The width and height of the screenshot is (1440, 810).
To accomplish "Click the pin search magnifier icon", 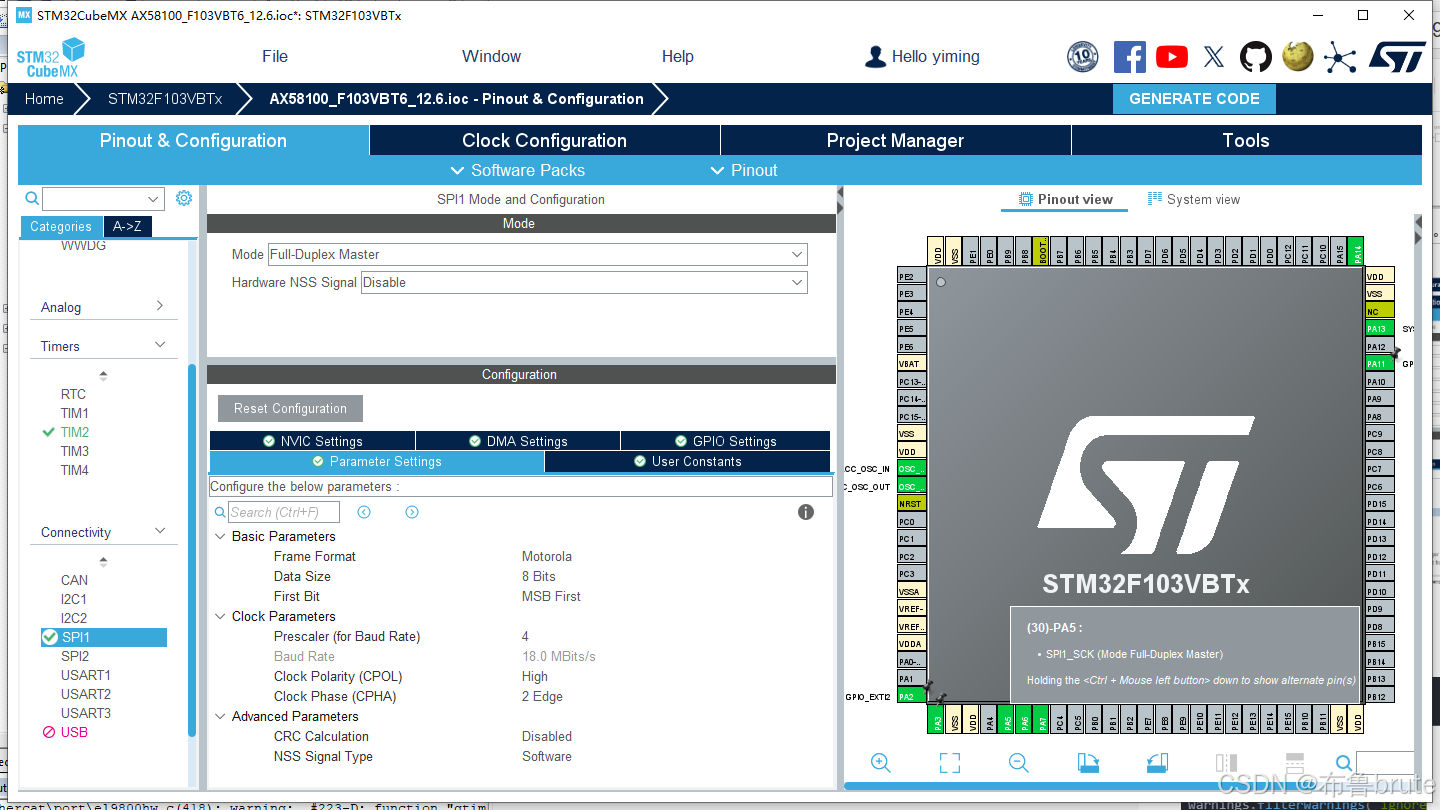I will (x=1344, y=763).
